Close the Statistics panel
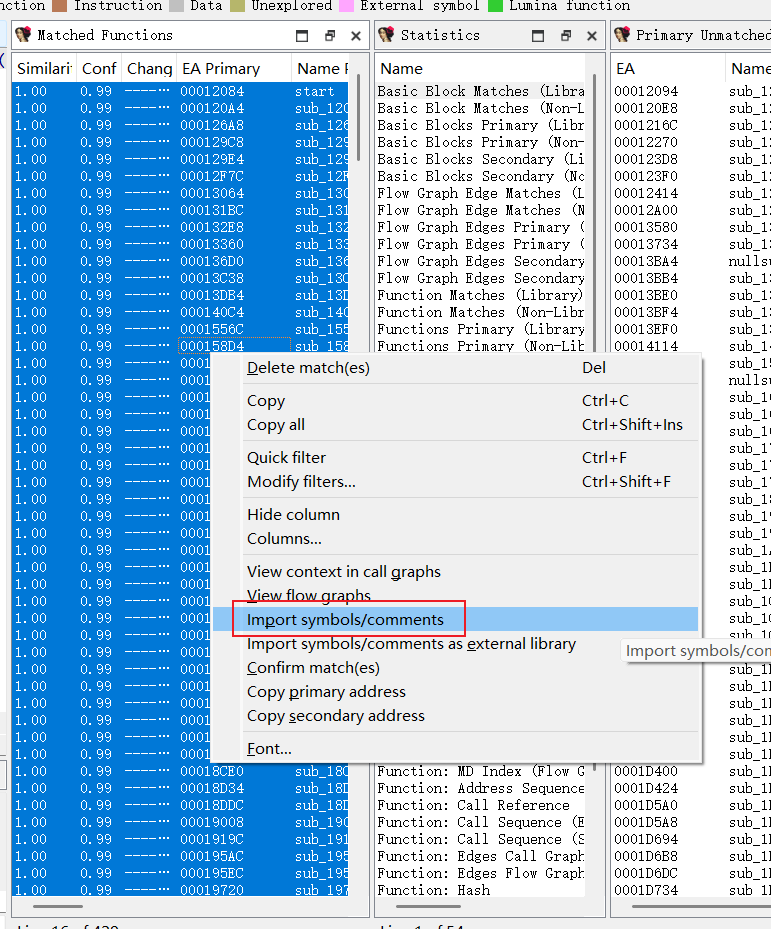This screenshot has width=771, height=929. point(591,36)
